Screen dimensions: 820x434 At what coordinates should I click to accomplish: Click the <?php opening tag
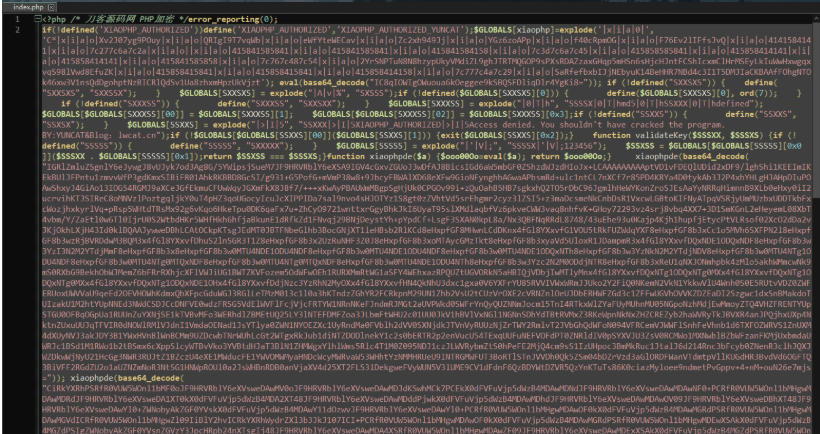click(51, 19)
